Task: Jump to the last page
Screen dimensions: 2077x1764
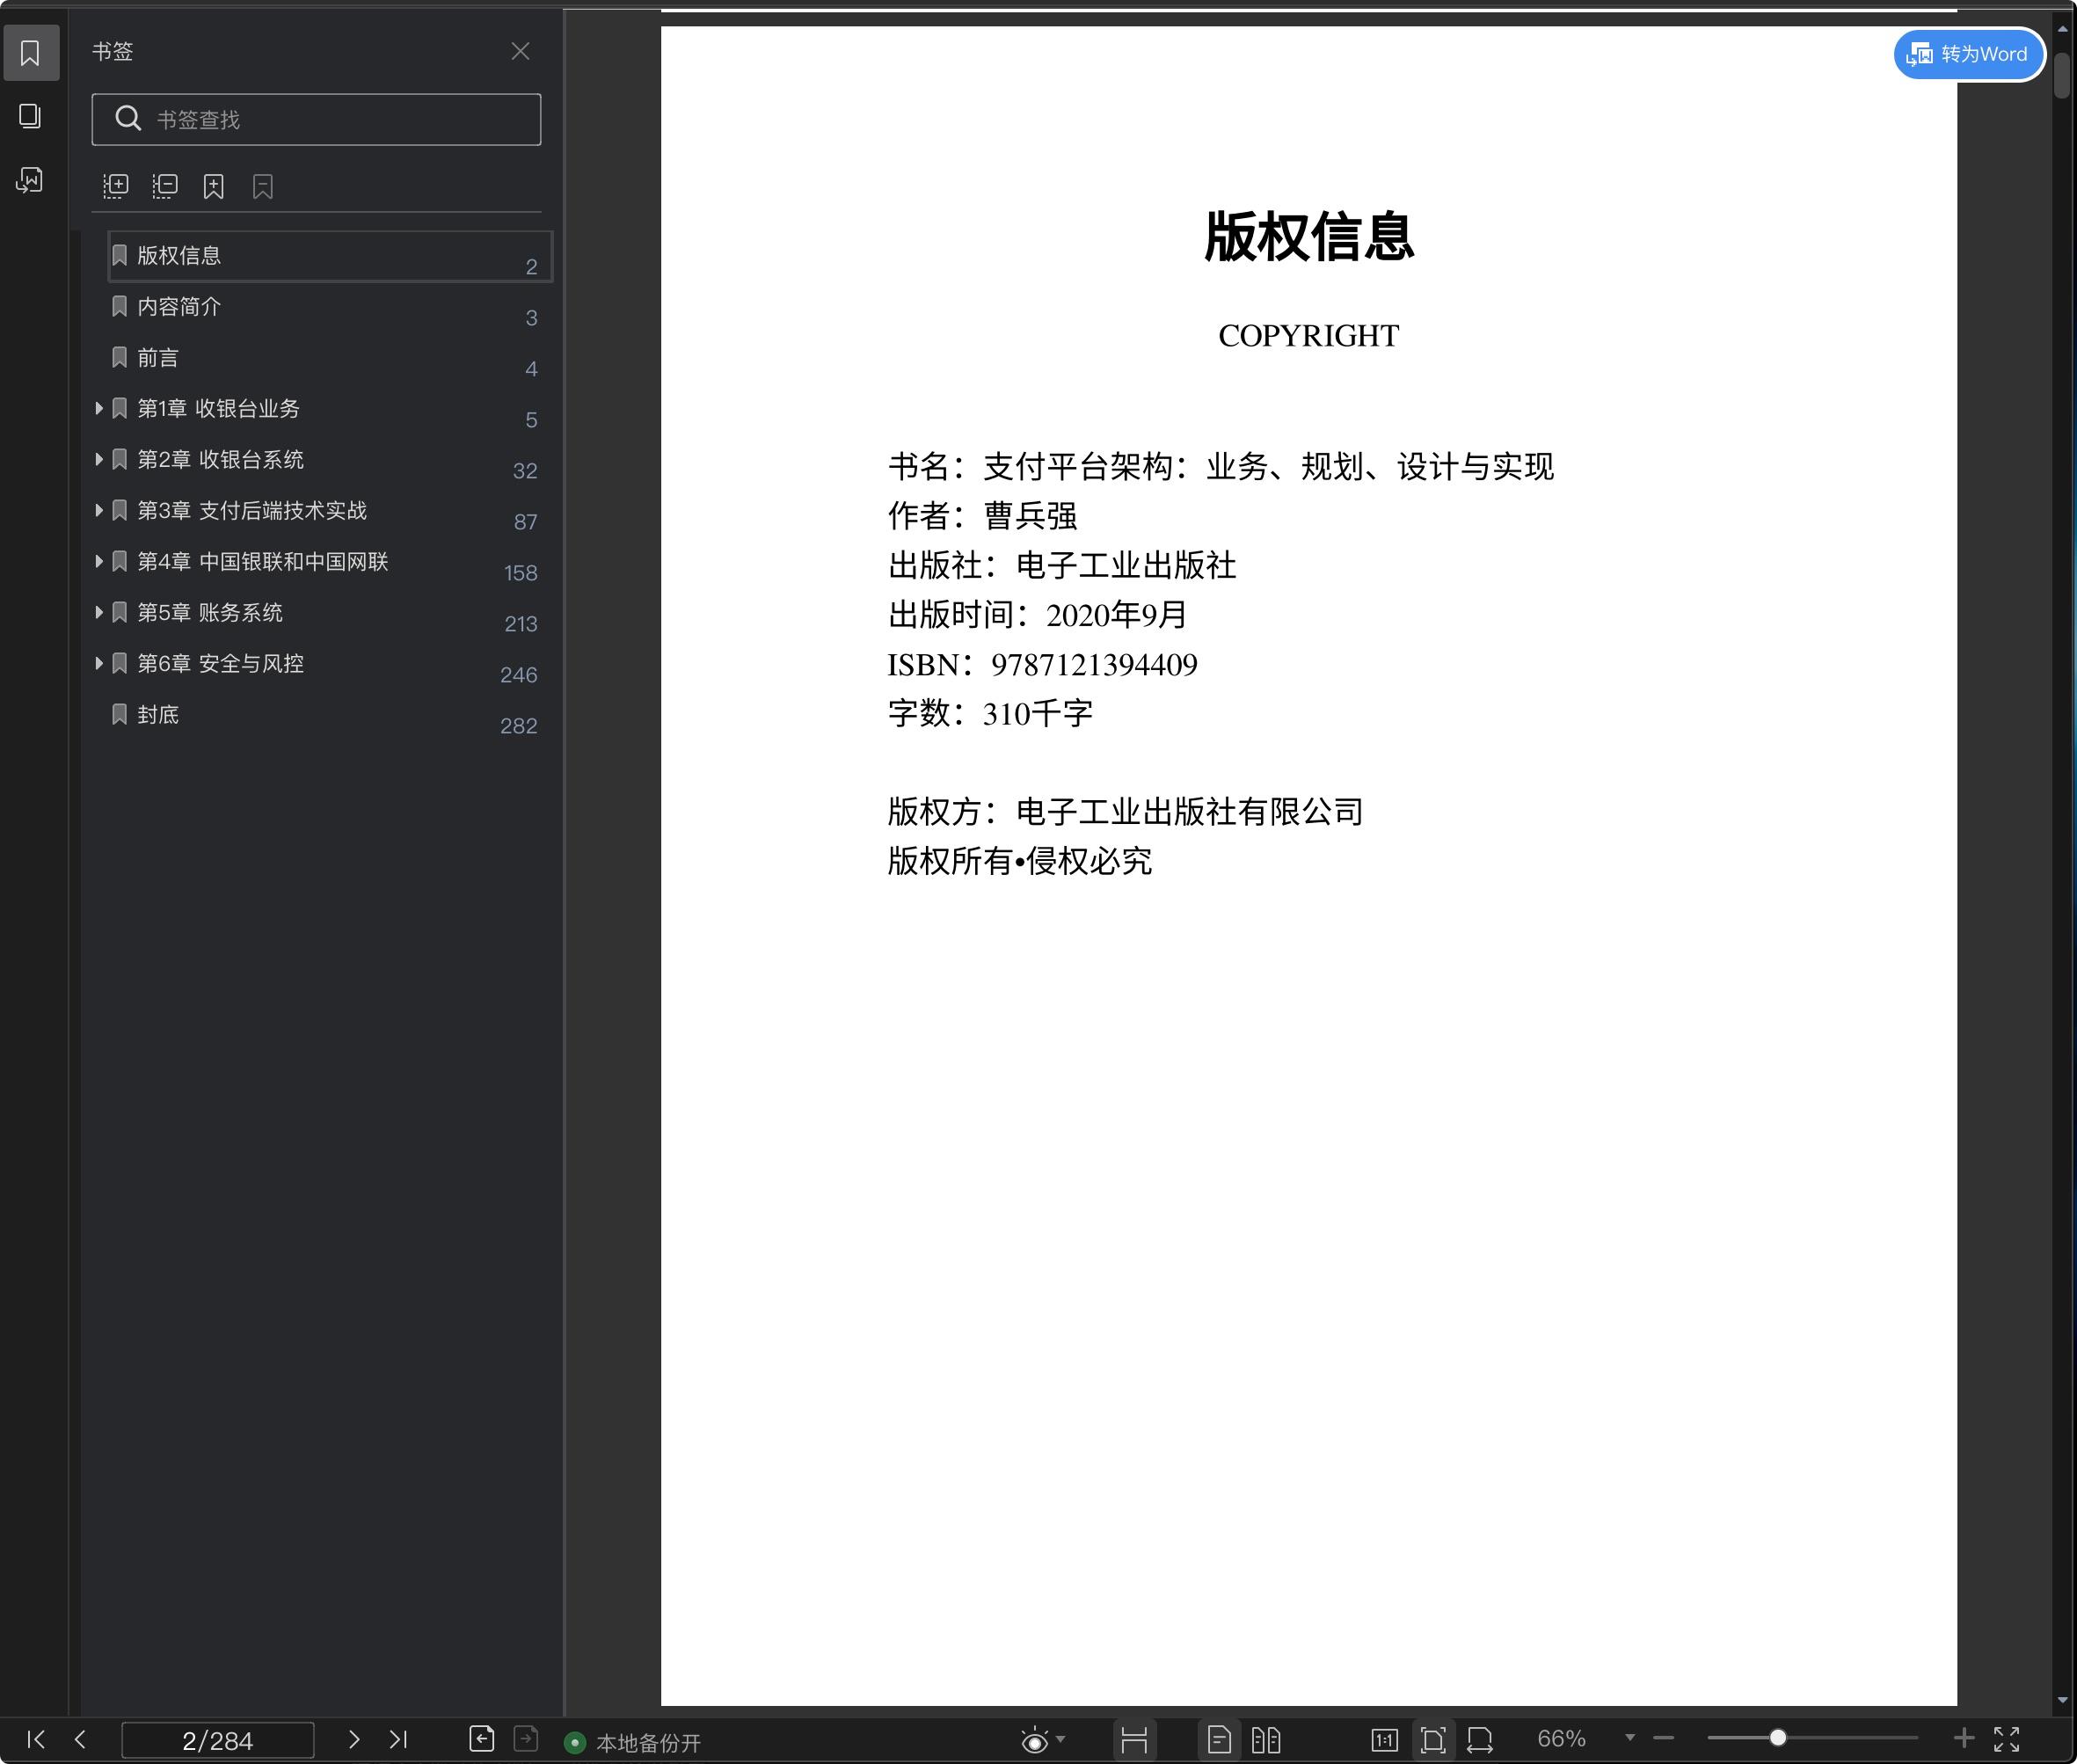Action: 399,1739
